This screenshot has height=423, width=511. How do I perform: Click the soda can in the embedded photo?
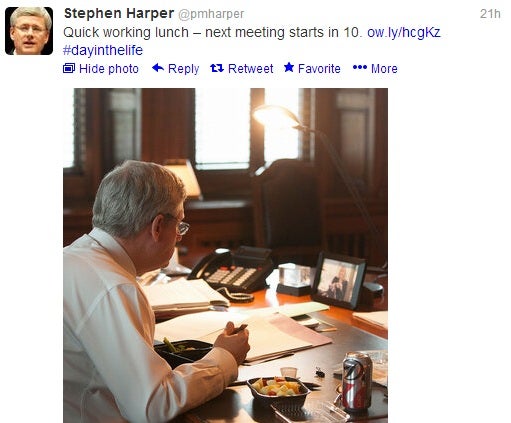point(357,381)
